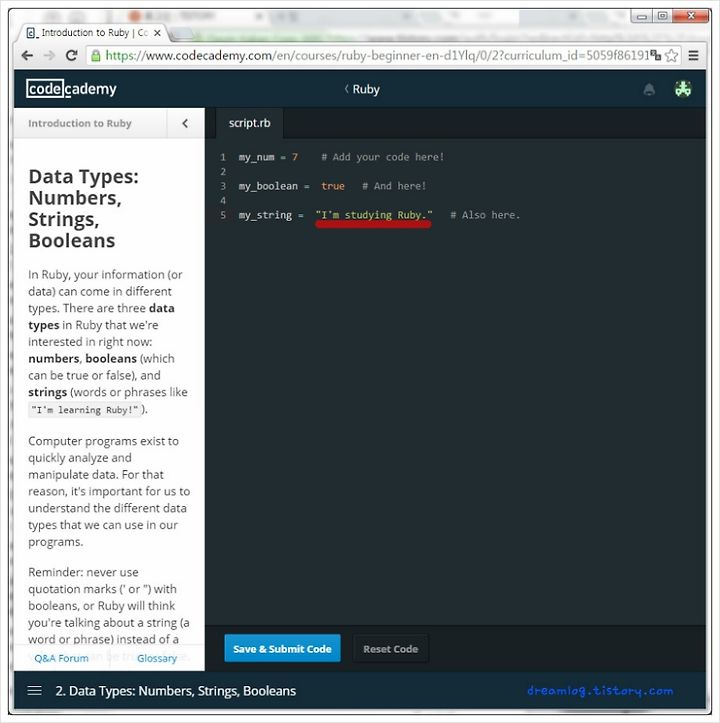Viewport: 720px width, 723px height.
Task: Minimize the browser window
Action: point(642,16)
